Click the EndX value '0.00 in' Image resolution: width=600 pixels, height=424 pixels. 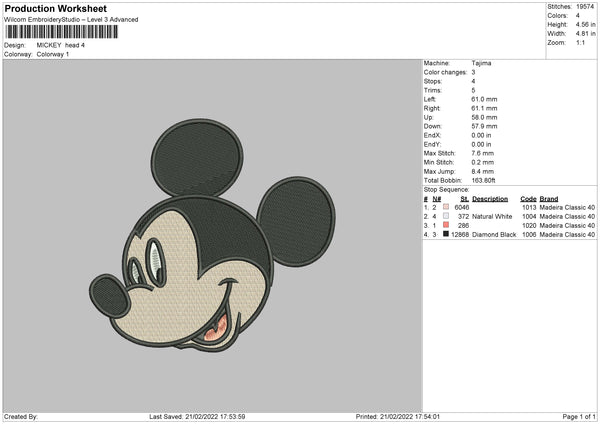coord(481,135)
